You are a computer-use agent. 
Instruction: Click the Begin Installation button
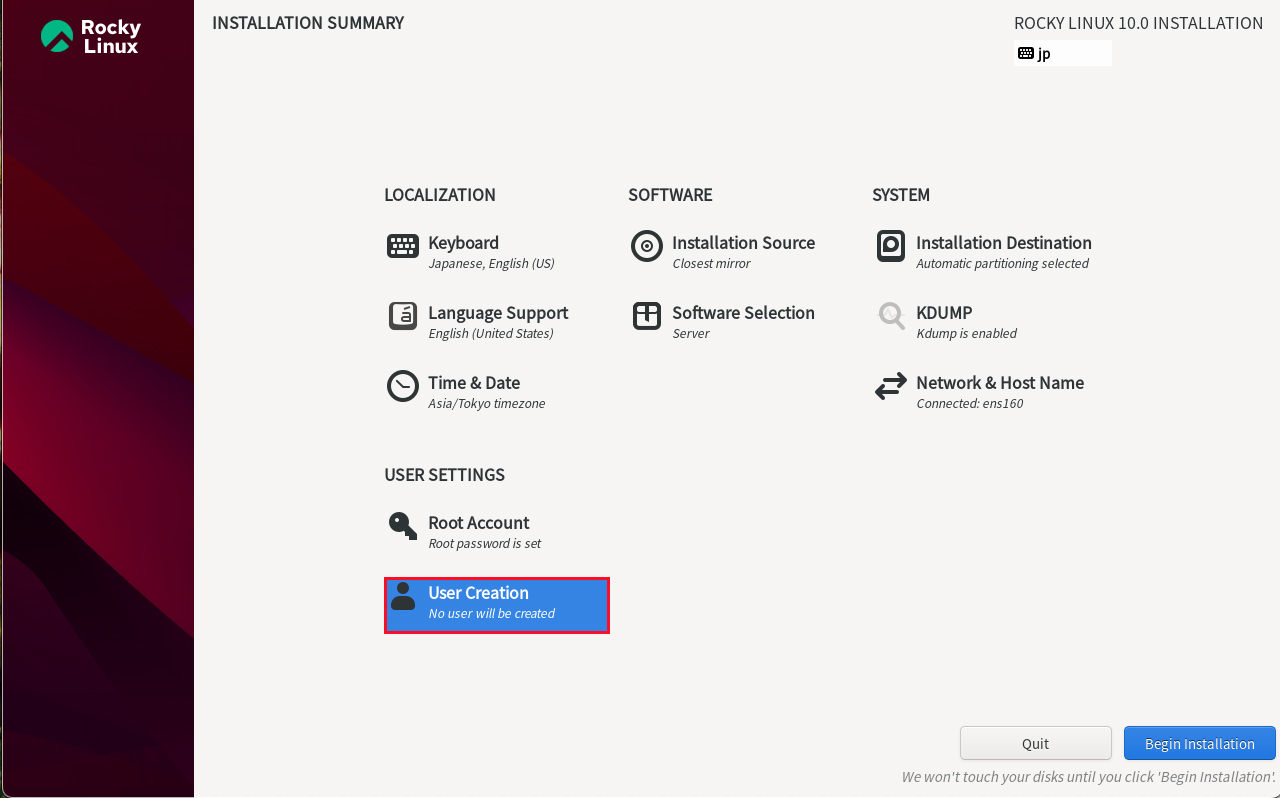point(1200,744)
